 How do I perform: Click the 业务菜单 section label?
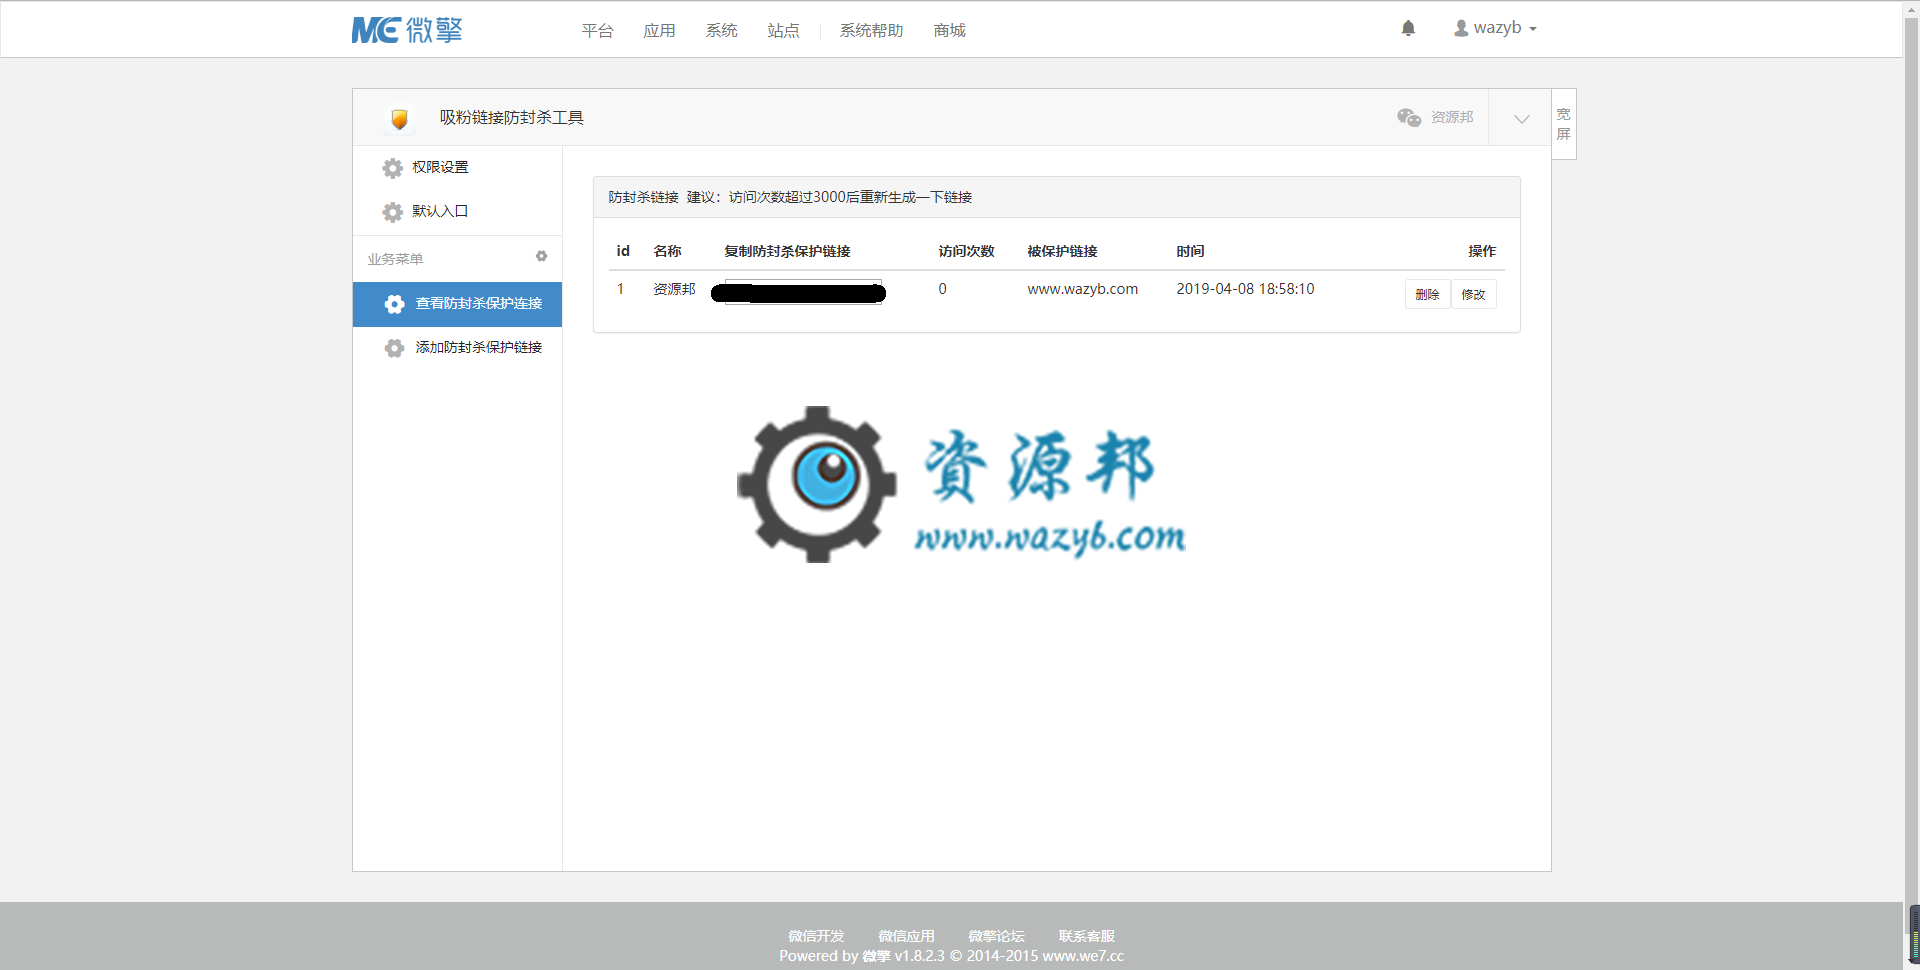tap(395, 259)
